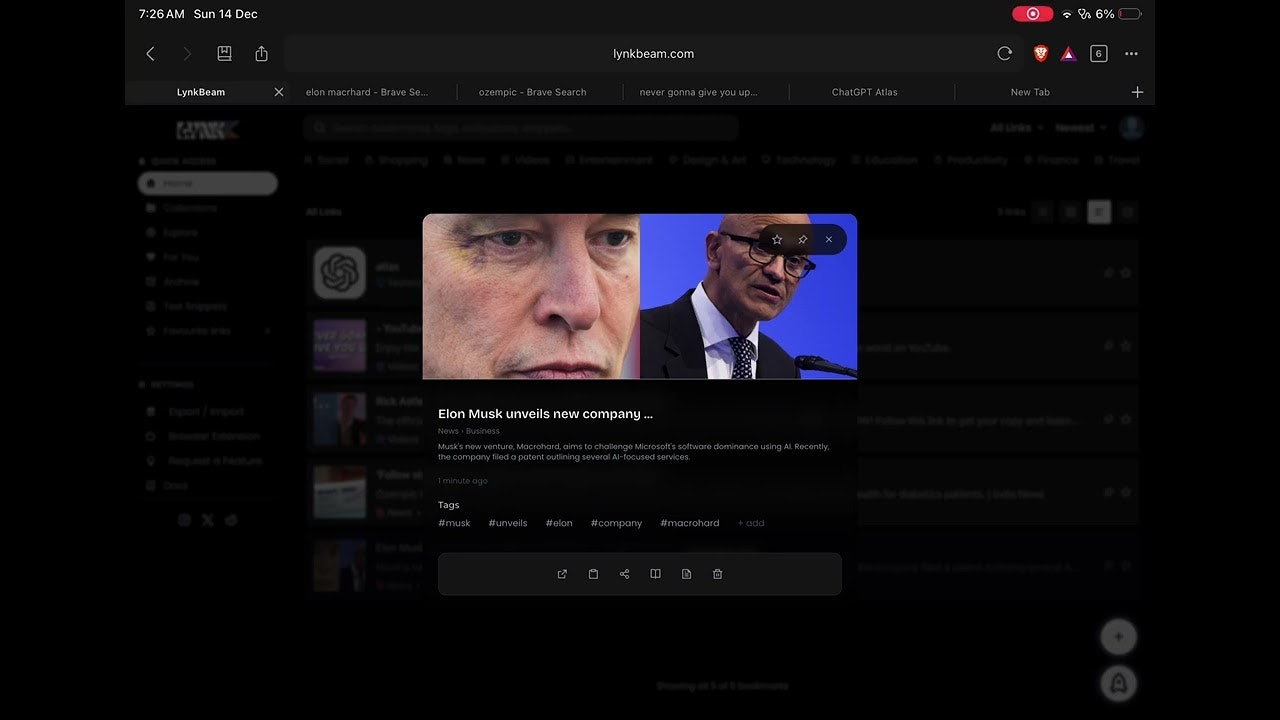The width and height of the screenshot is (1280, 720).
Task: Select the #unveils tag
Action: (508, 523)
